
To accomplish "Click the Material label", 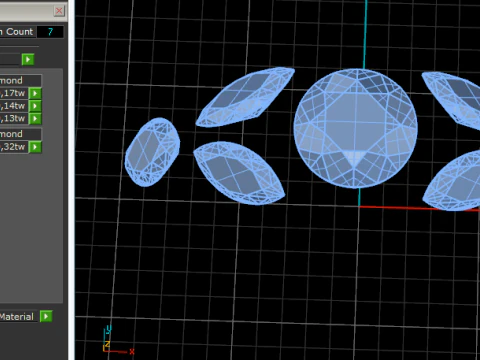I will pos(17,316).
